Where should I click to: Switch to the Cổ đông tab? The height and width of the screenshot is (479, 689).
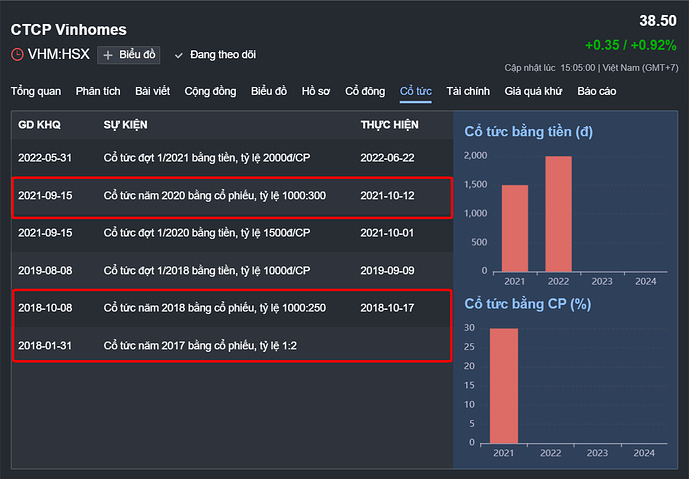click(365, 91)
